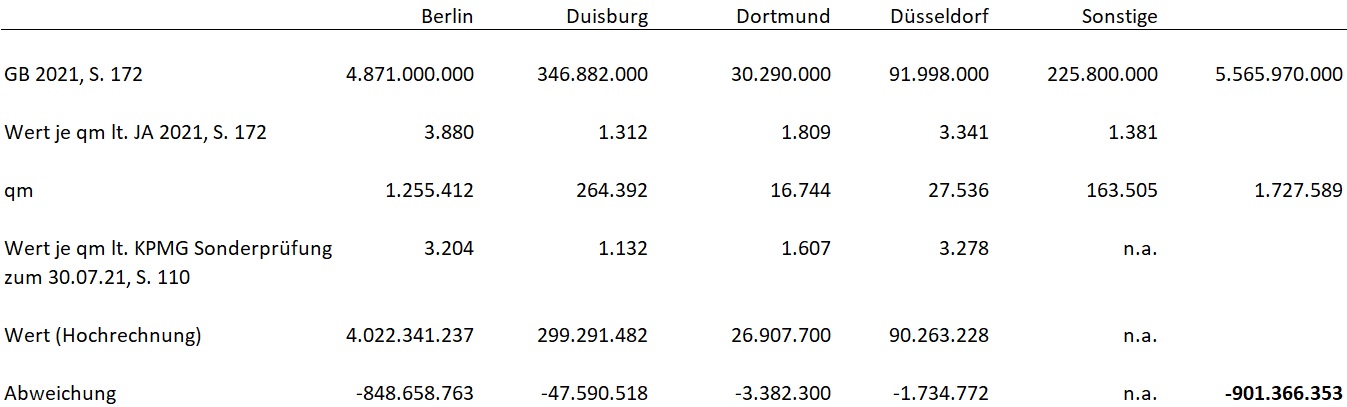Image resolution: width=1347 pixels, height=407 pixels.
Task: Select the "qm" row label
Action: 19,190
